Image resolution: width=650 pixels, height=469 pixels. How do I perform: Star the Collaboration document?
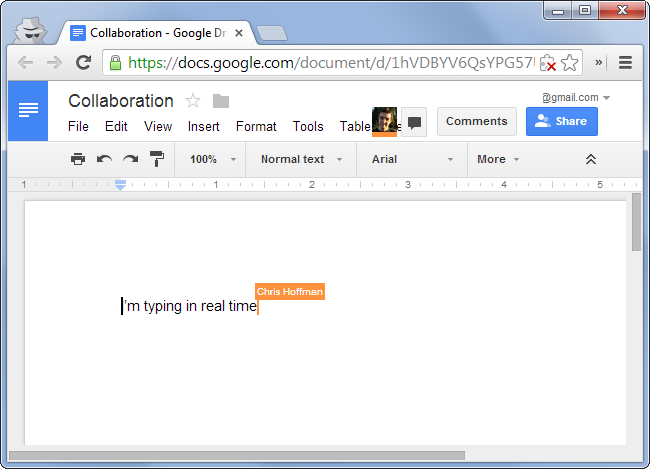click(x=193, y=101)
